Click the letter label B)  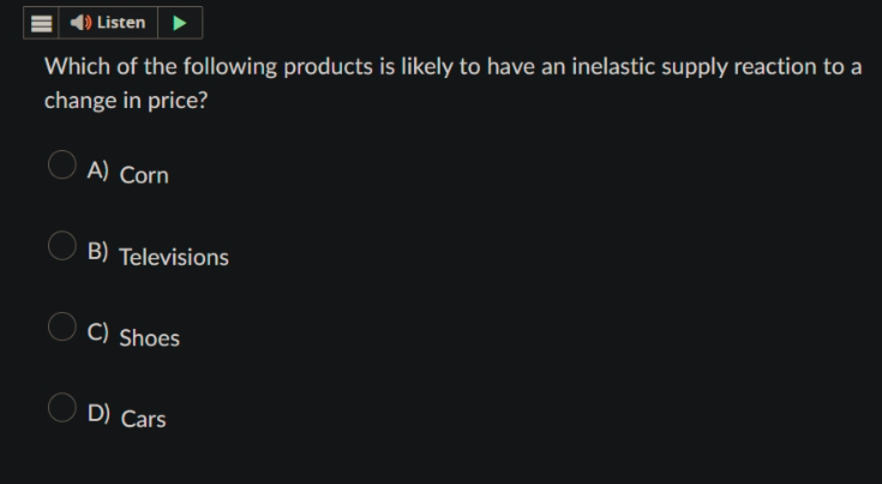98,251
